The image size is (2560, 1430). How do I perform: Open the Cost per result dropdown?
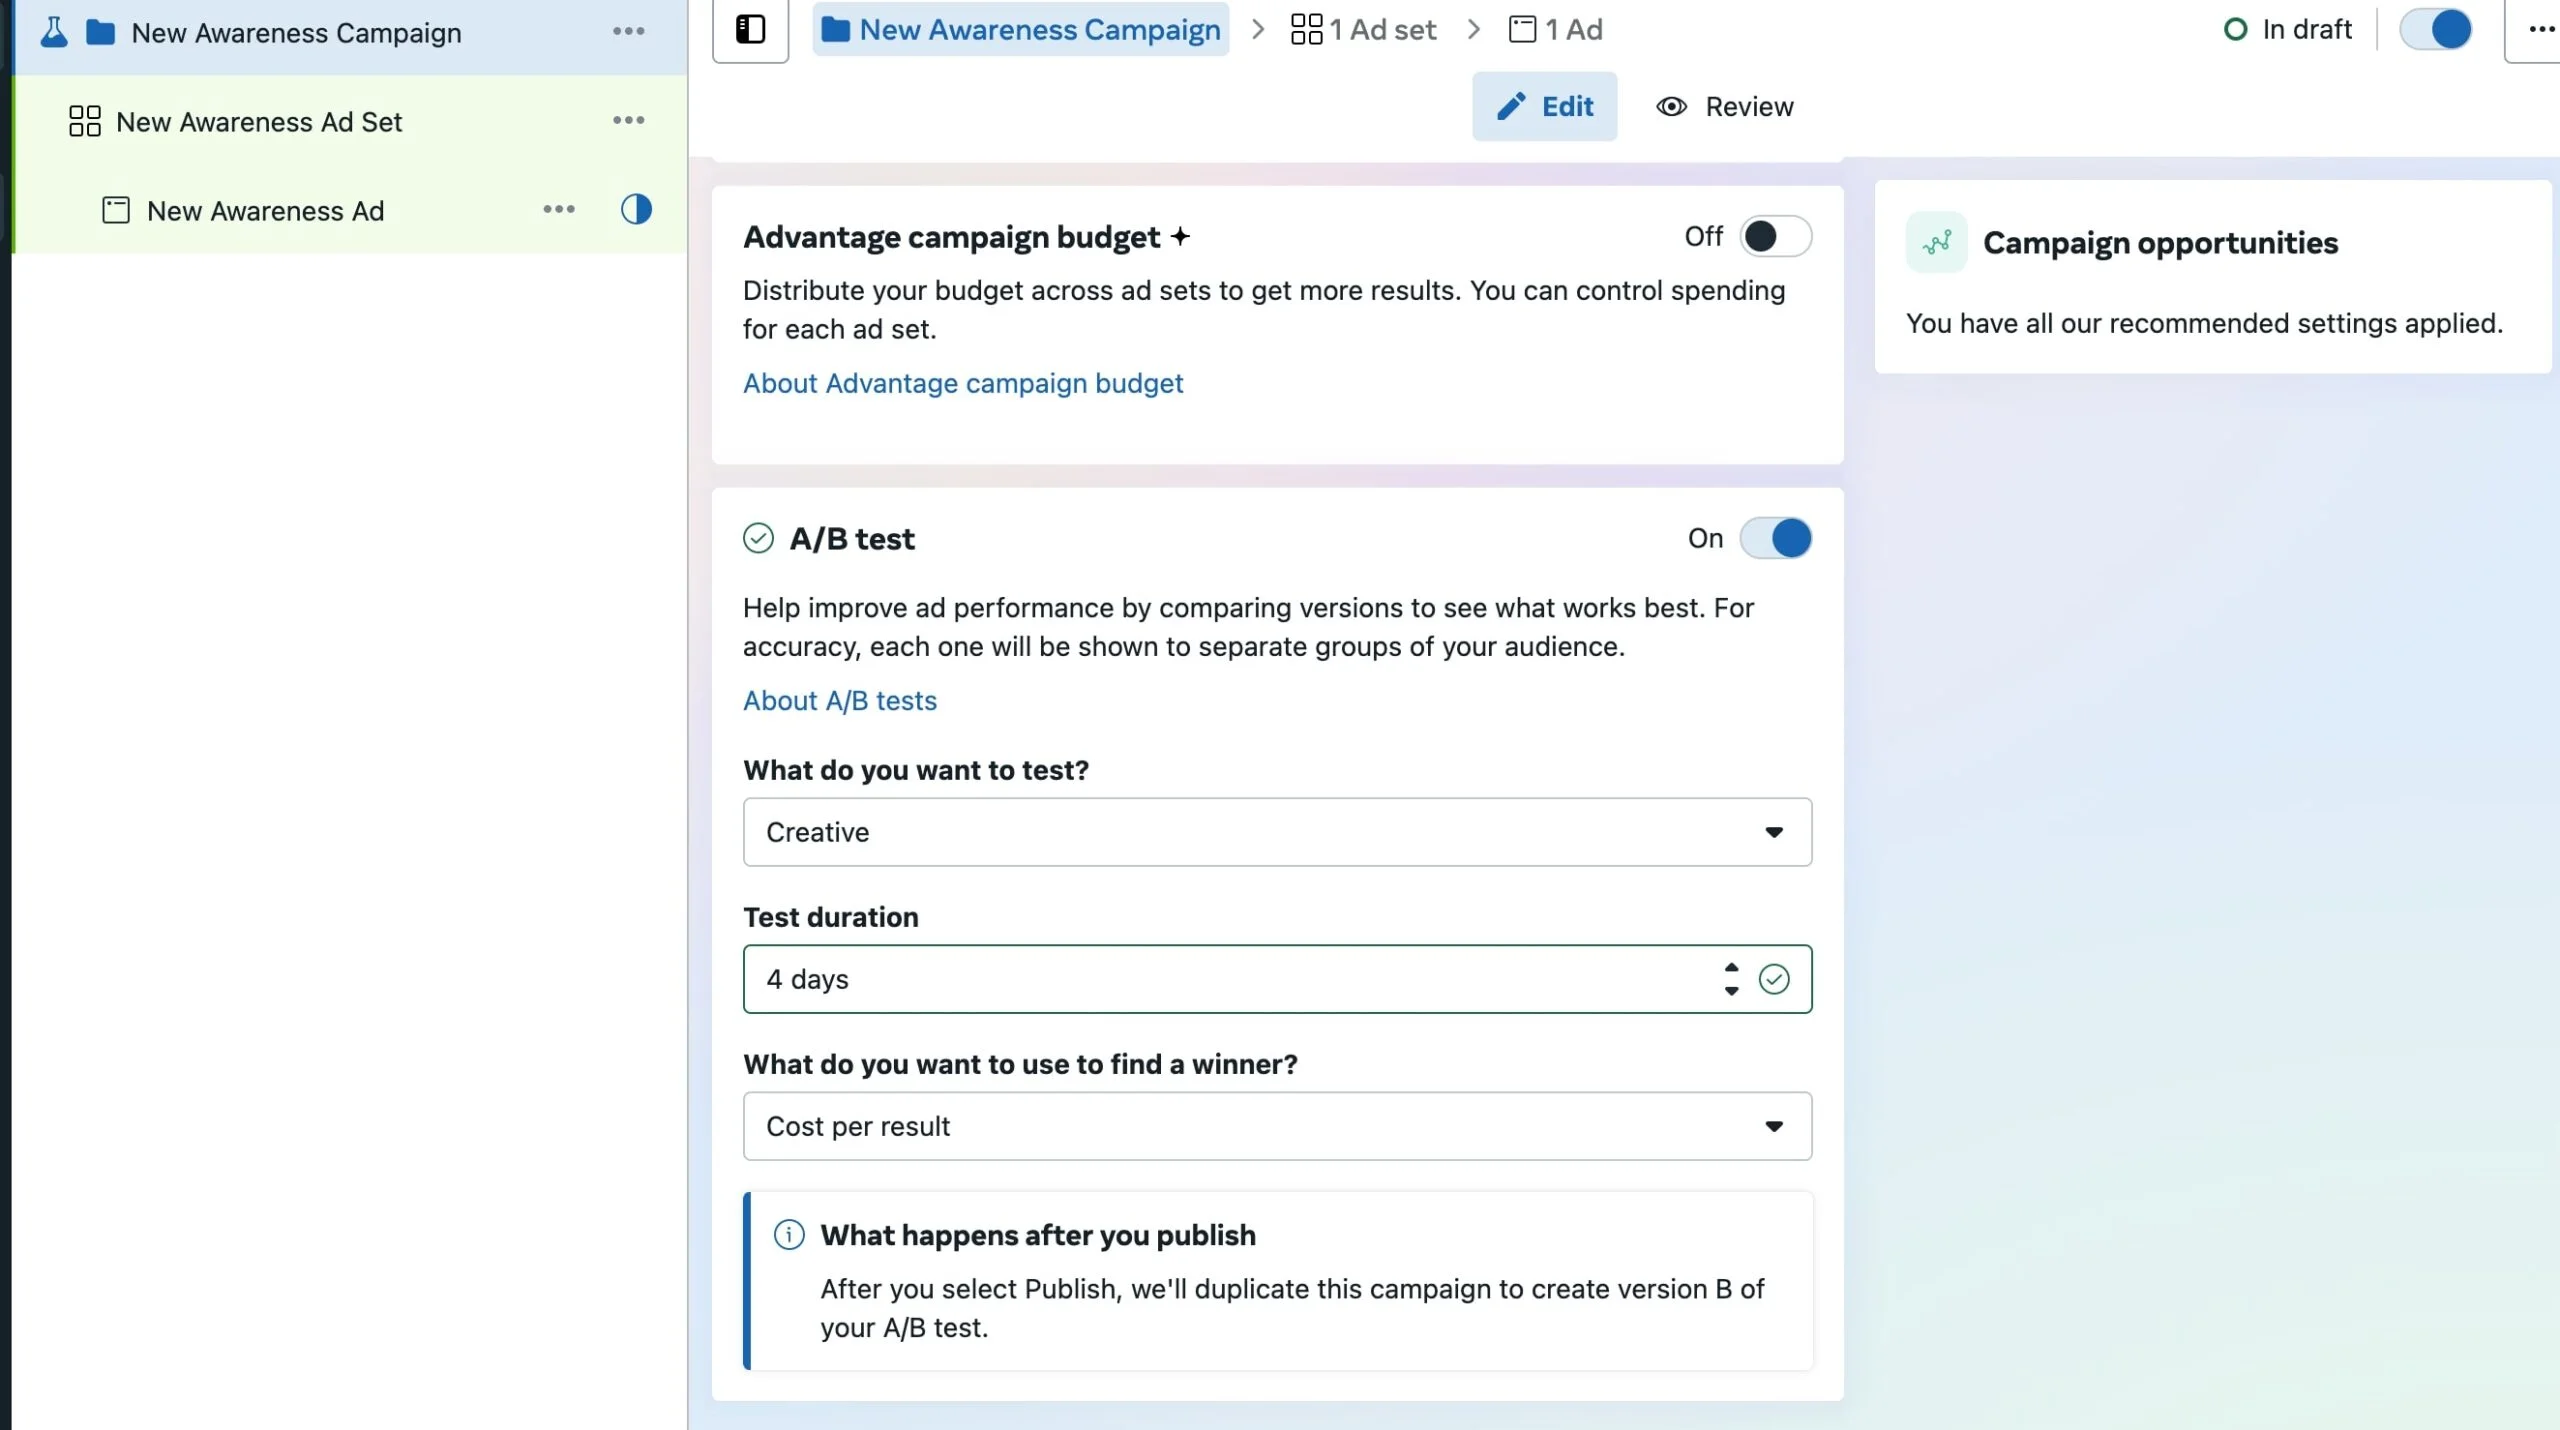tap(1277, 1127)
